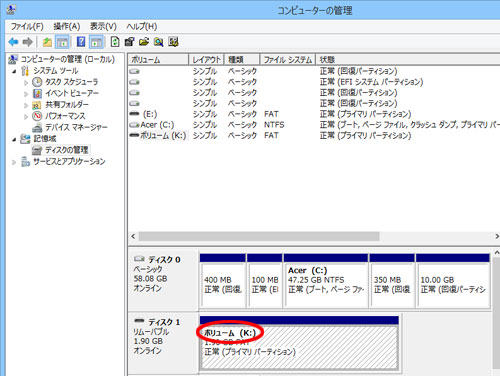Image resolution: width=500 pixels, height=376 pixels.
Task: Click the gray Forward arrow in toolbar
Action: point(27,42)
